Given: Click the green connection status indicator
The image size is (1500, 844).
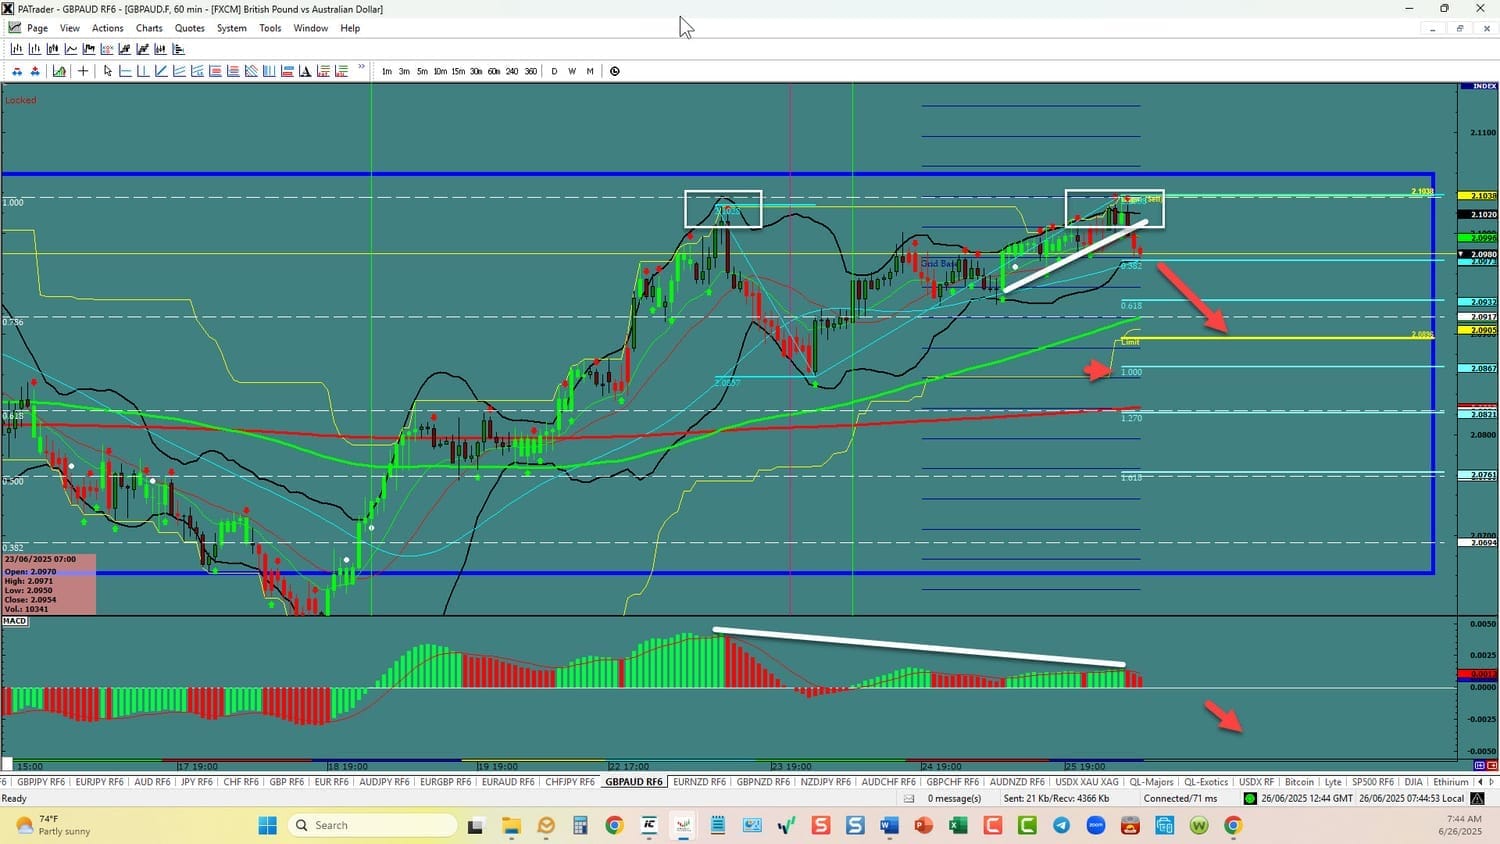Looking at the screenshot, I should coord(1250,798).
